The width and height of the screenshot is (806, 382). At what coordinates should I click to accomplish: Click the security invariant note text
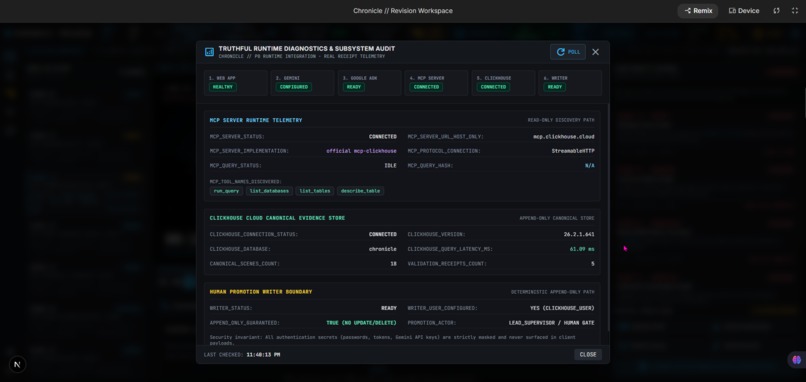click(393, 340)
